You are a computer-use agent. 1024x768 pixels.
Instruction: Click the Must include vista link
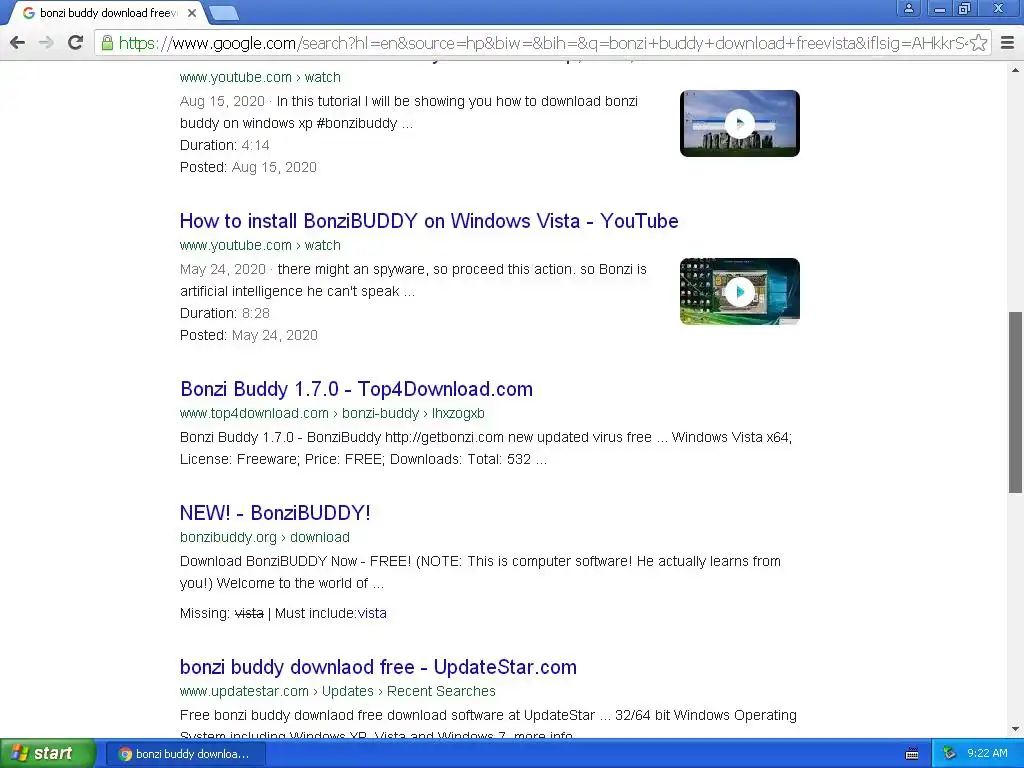point(372,613)
